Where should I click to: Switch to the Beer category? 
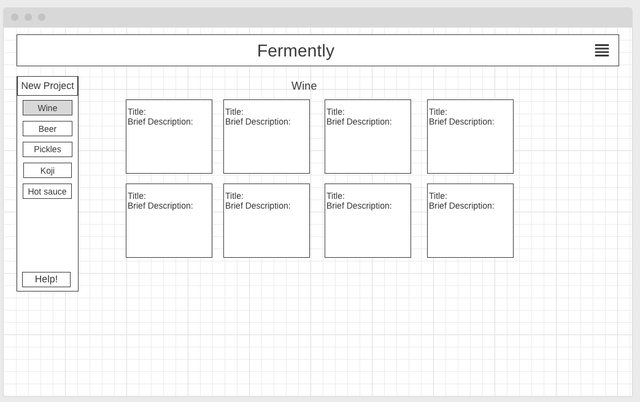pyautogui.click(x=47, y=129)
